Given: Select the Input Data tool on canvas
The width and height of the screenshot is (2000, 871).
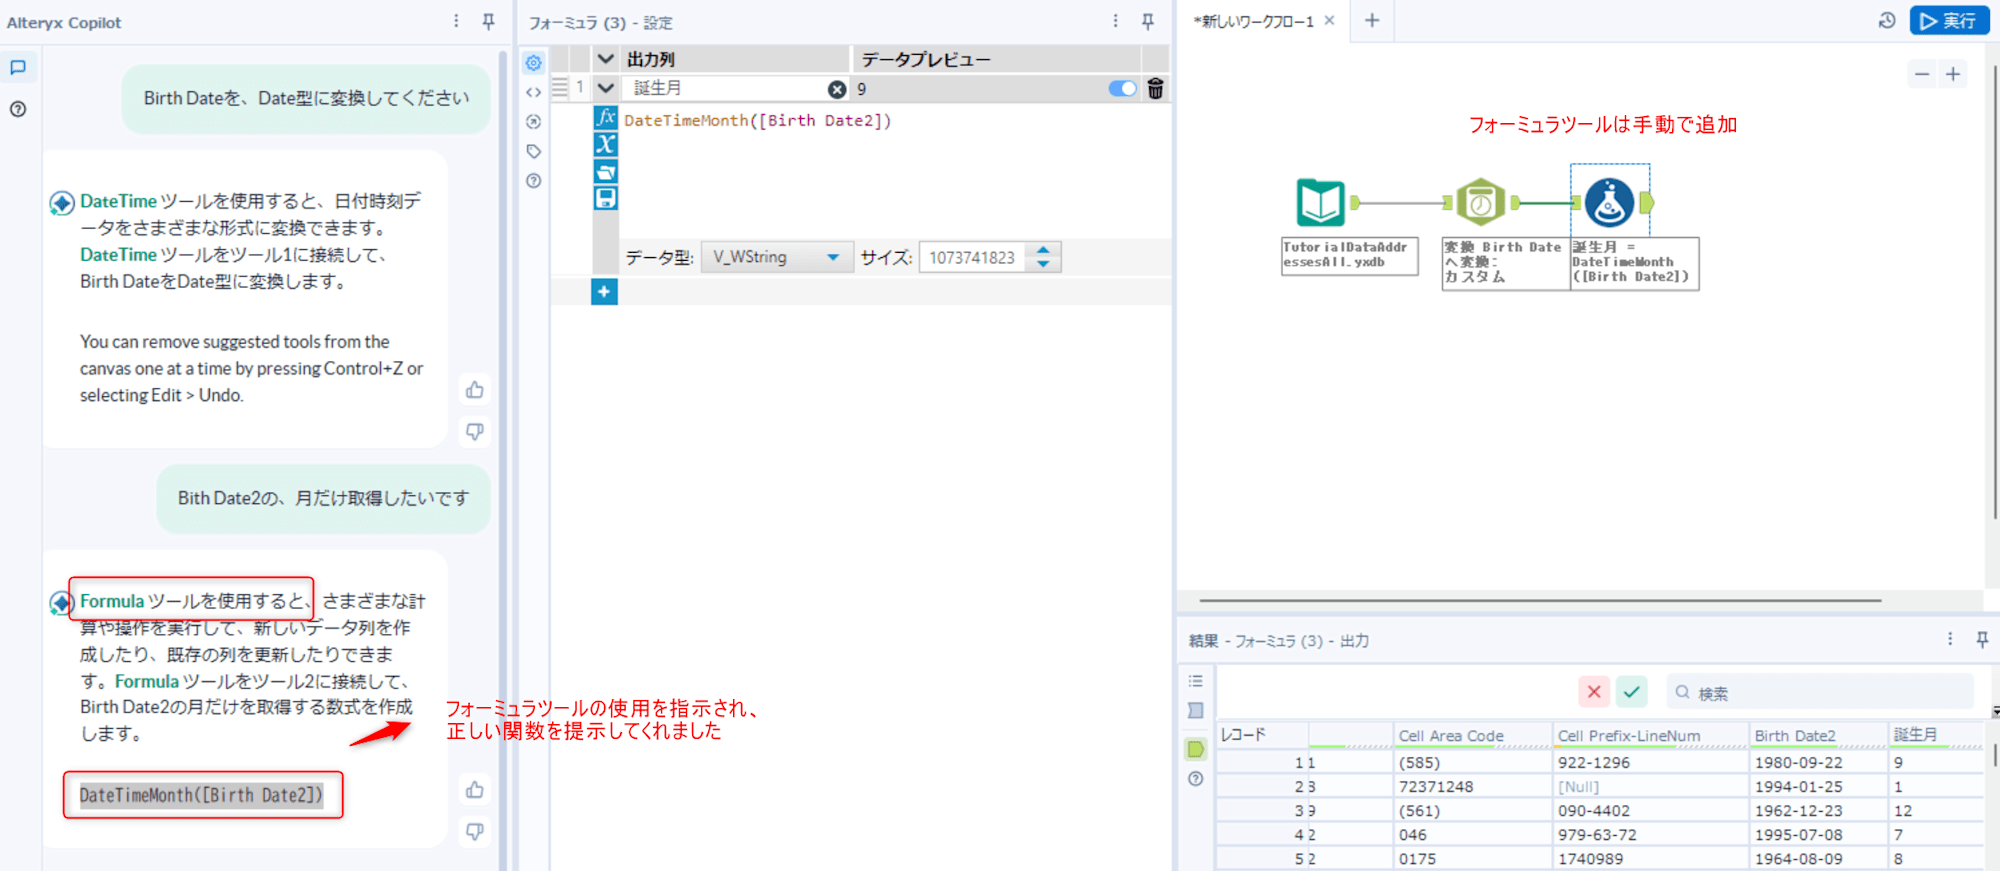Looking at the screenshot, I should pos(1321,203).
